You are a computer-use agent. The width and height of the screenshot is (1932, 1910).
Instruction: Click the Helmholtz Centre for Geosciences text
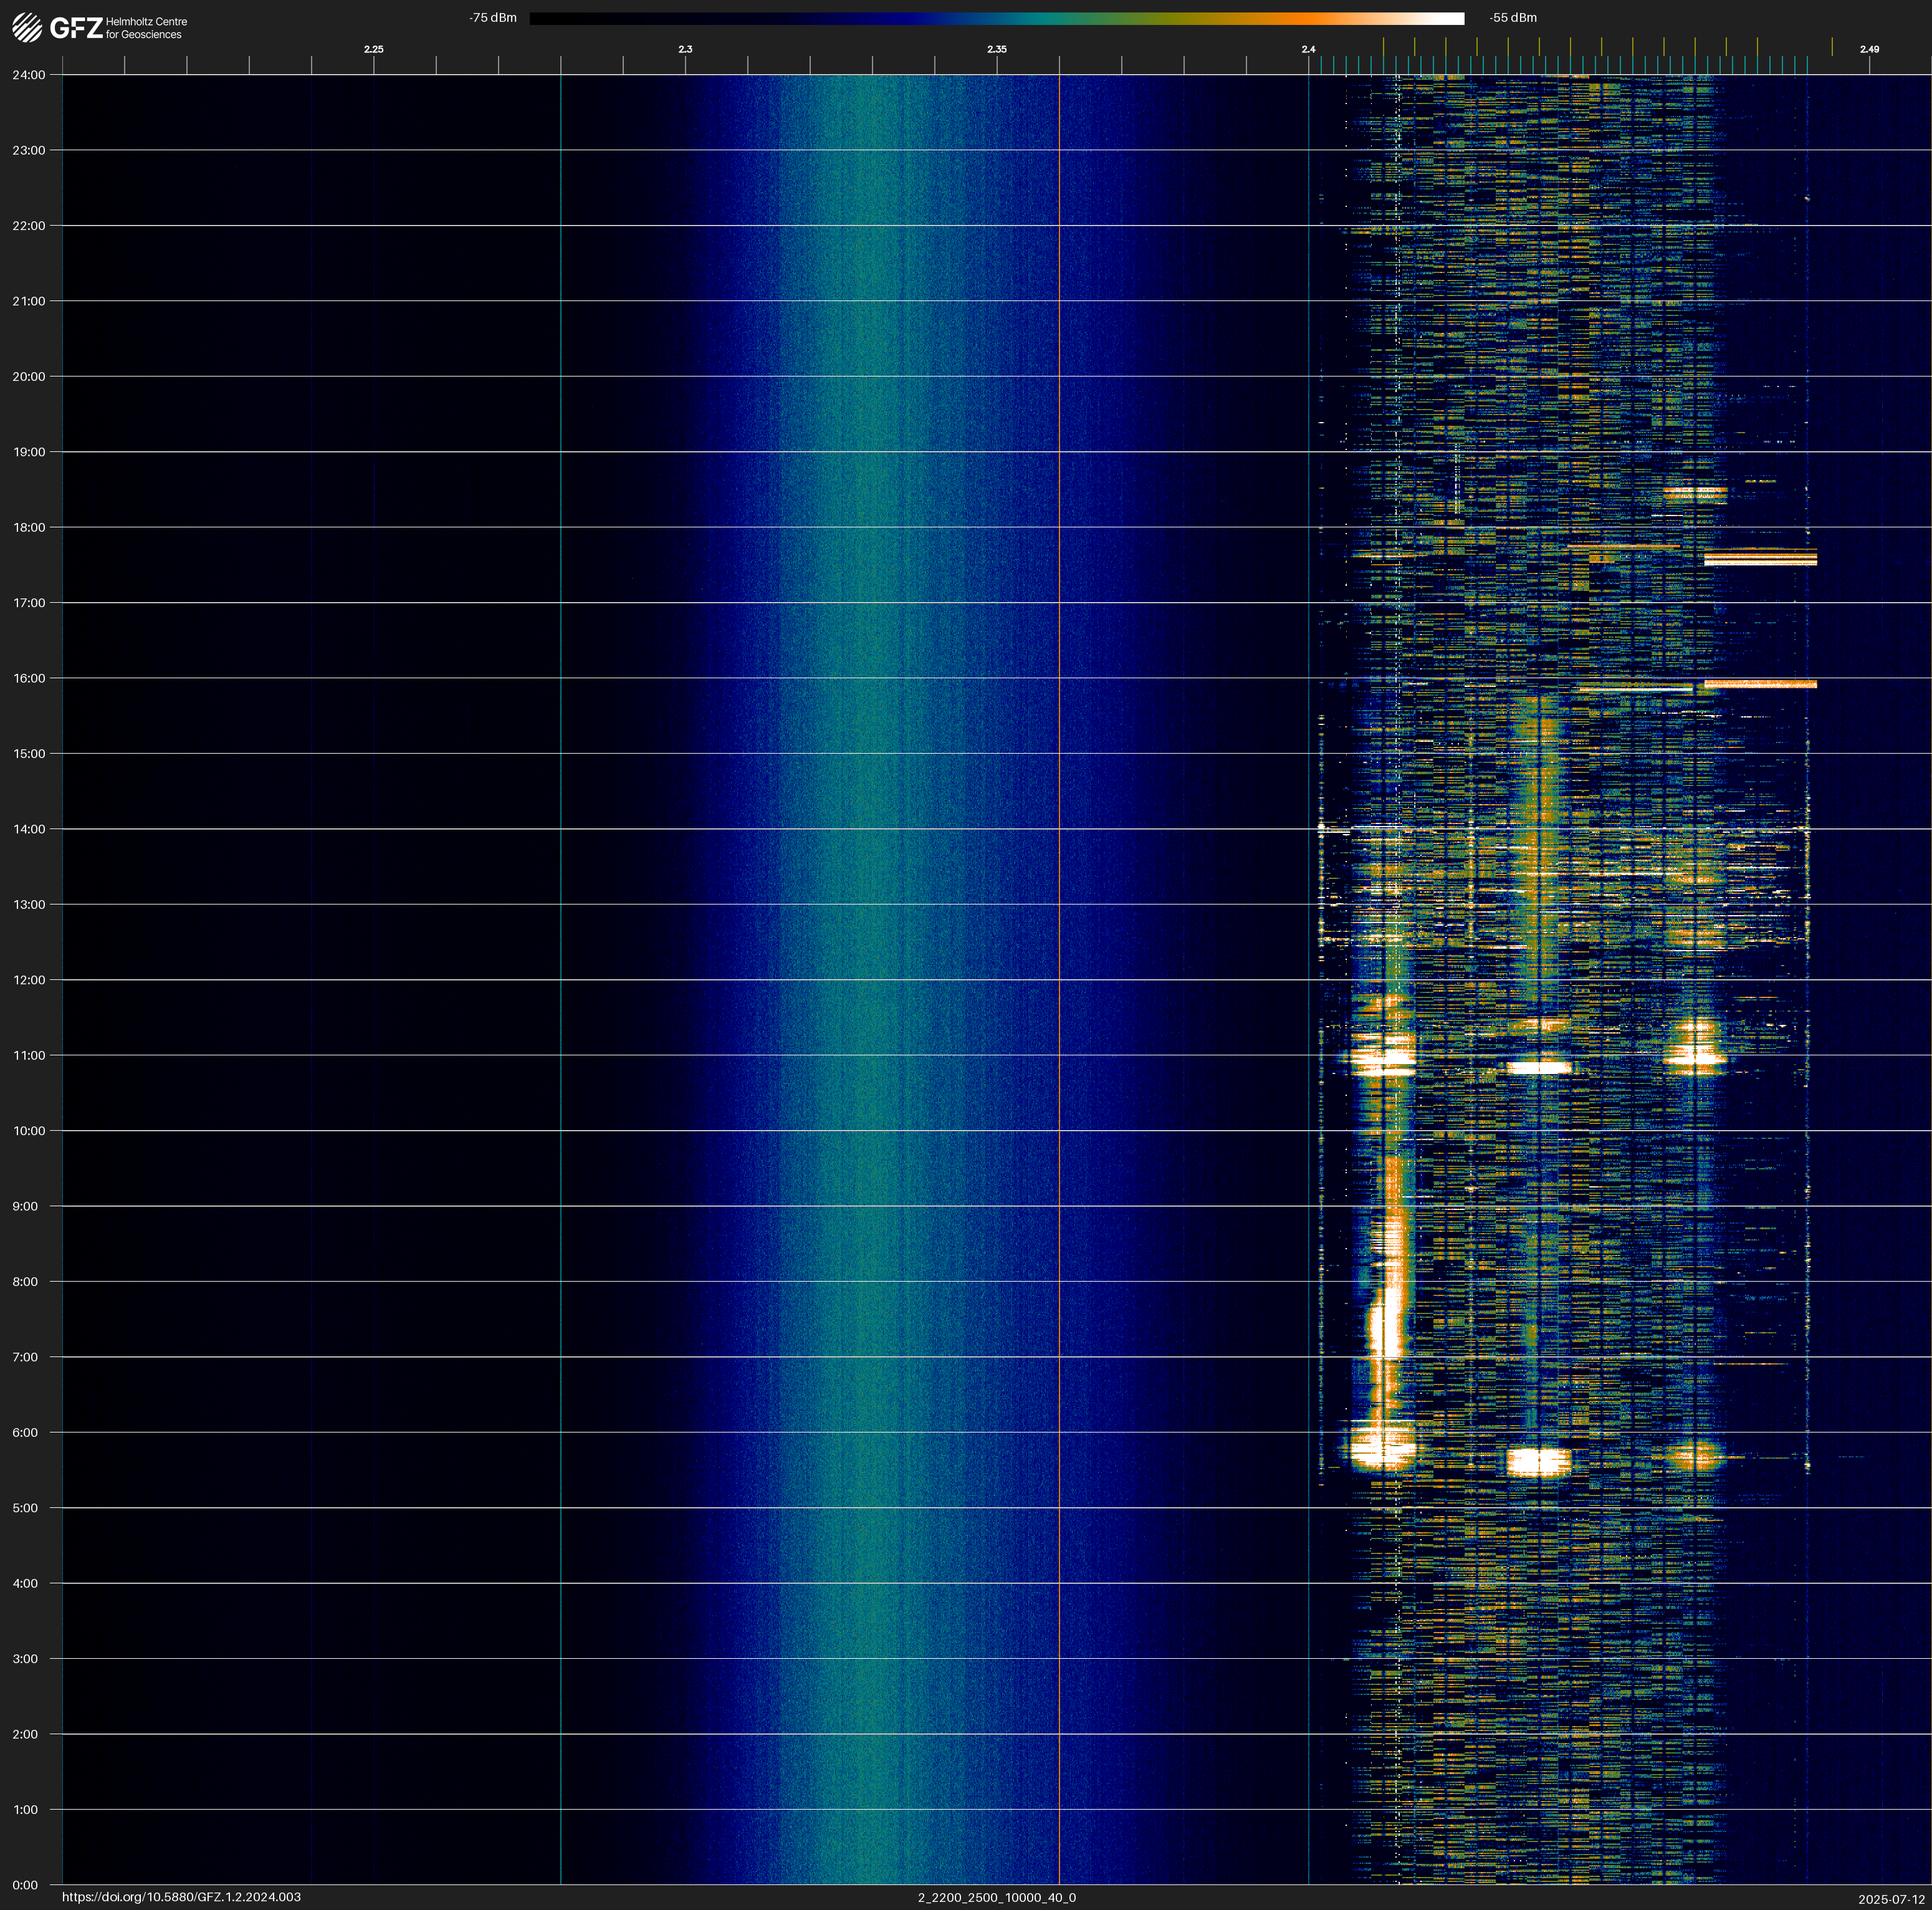pos(146,28)
